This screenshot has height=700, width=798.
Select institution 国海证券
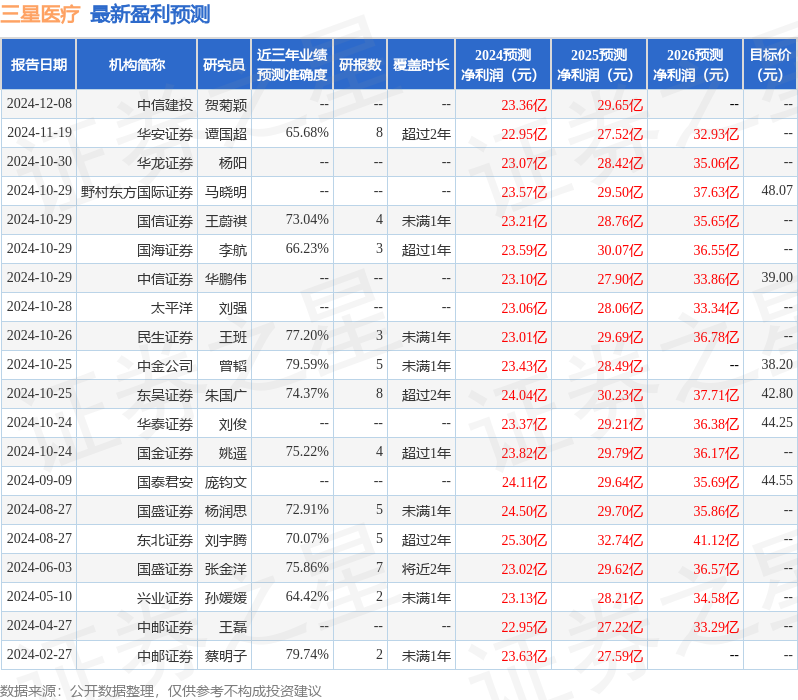tap(165, 250)
